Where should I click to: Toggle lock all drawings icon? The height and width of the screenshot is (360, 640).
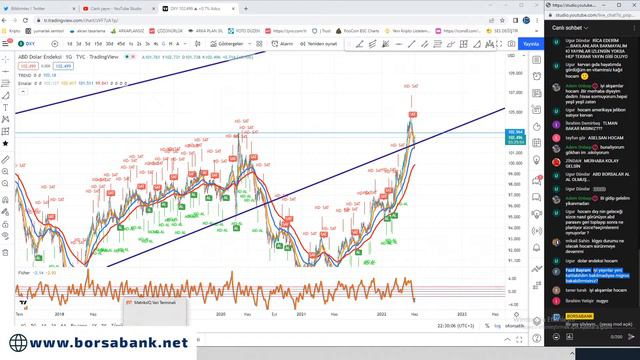click(5, 224)
